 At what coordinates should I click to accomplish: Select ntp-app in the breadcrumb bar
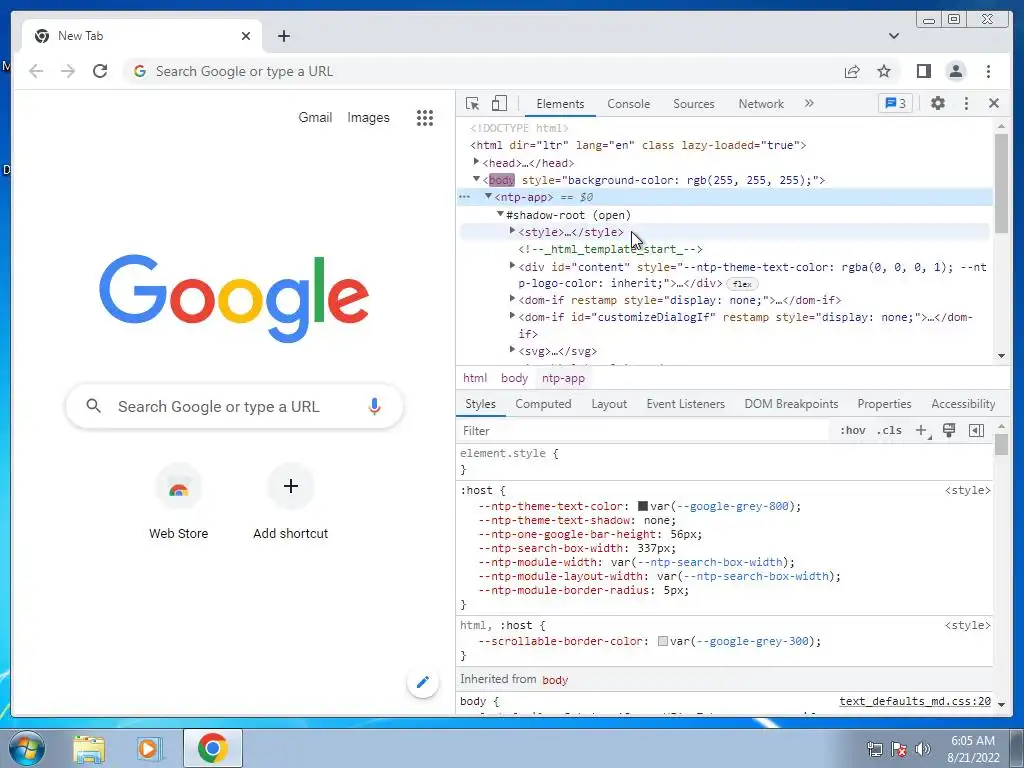563,378
